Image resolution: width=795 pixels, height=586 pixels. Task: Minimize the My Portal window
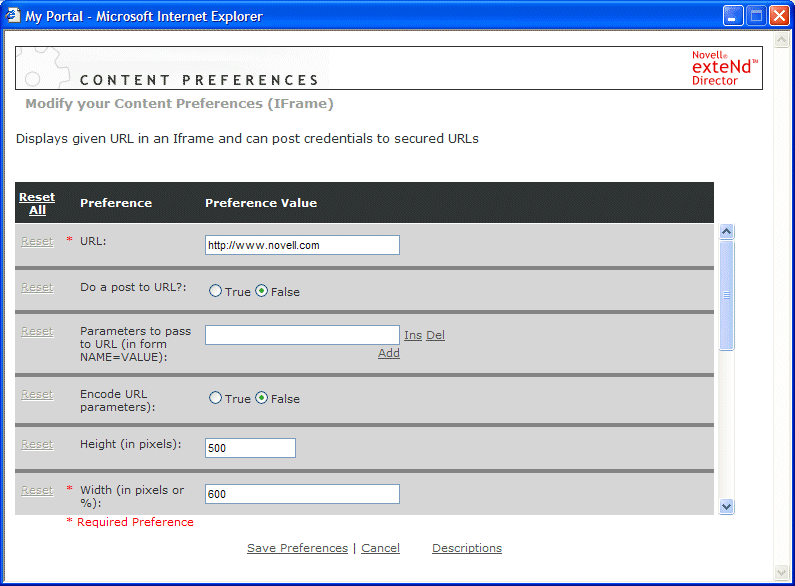(733, 16)
